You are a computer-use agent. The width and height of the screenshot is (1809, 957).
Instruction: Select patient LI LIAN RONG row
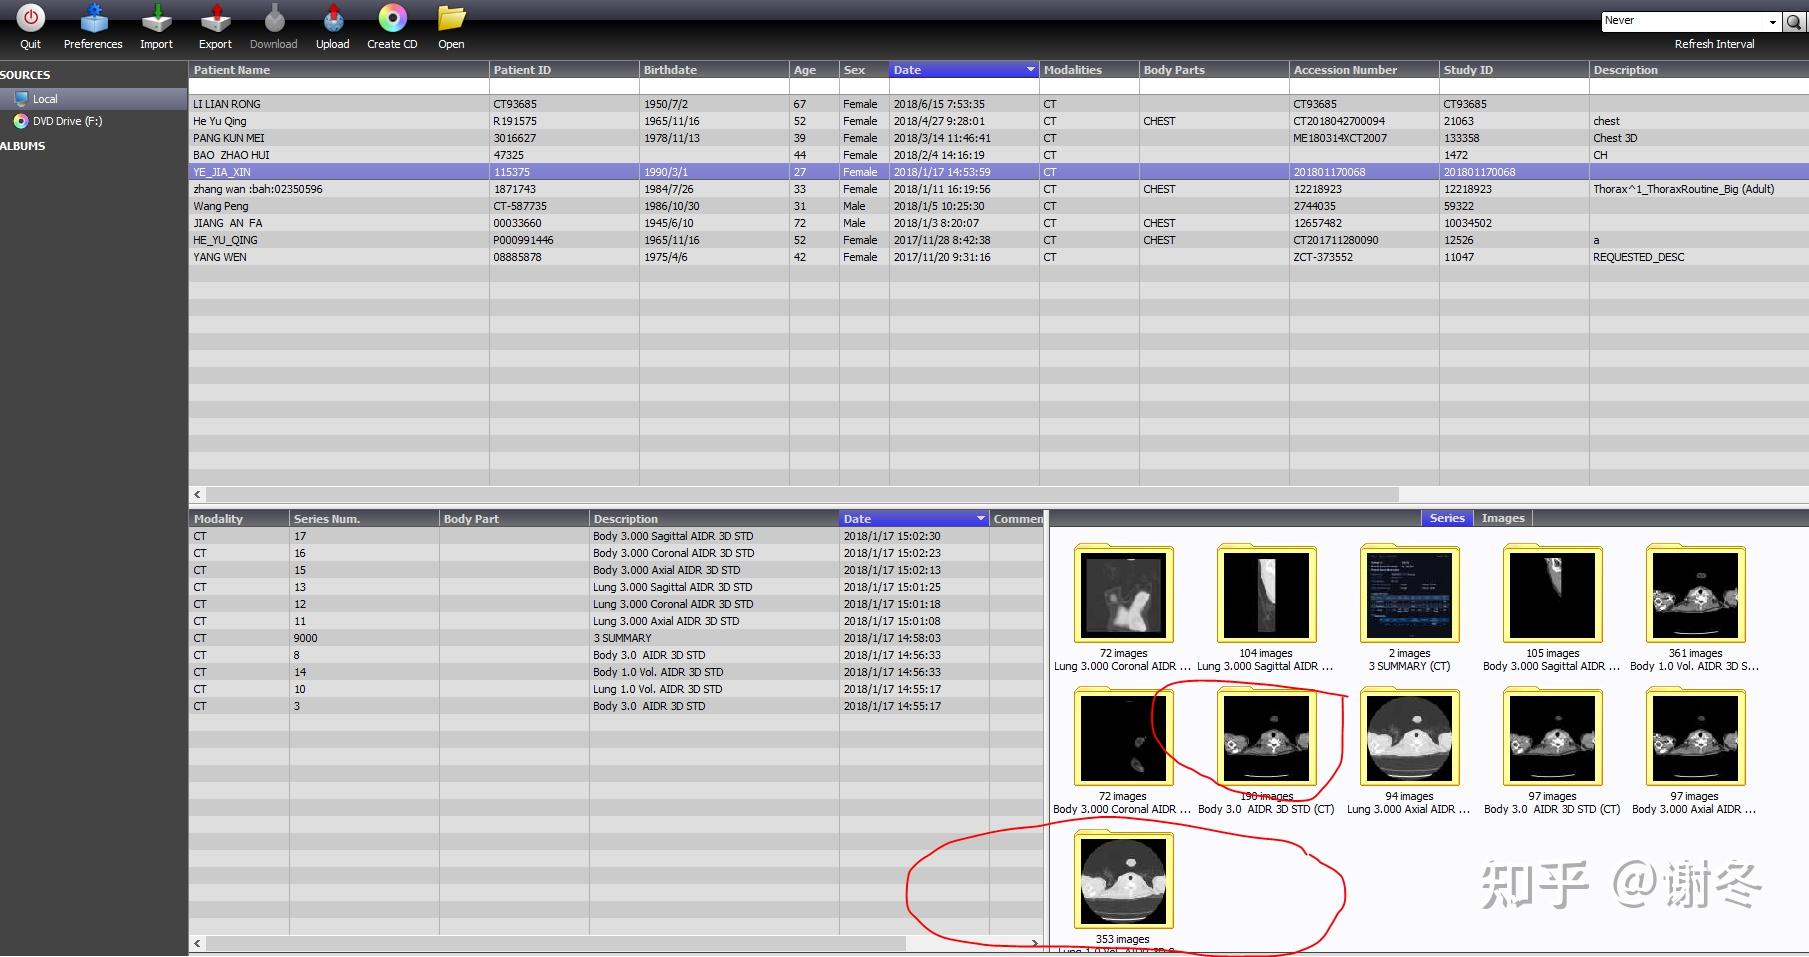(998, 104)
